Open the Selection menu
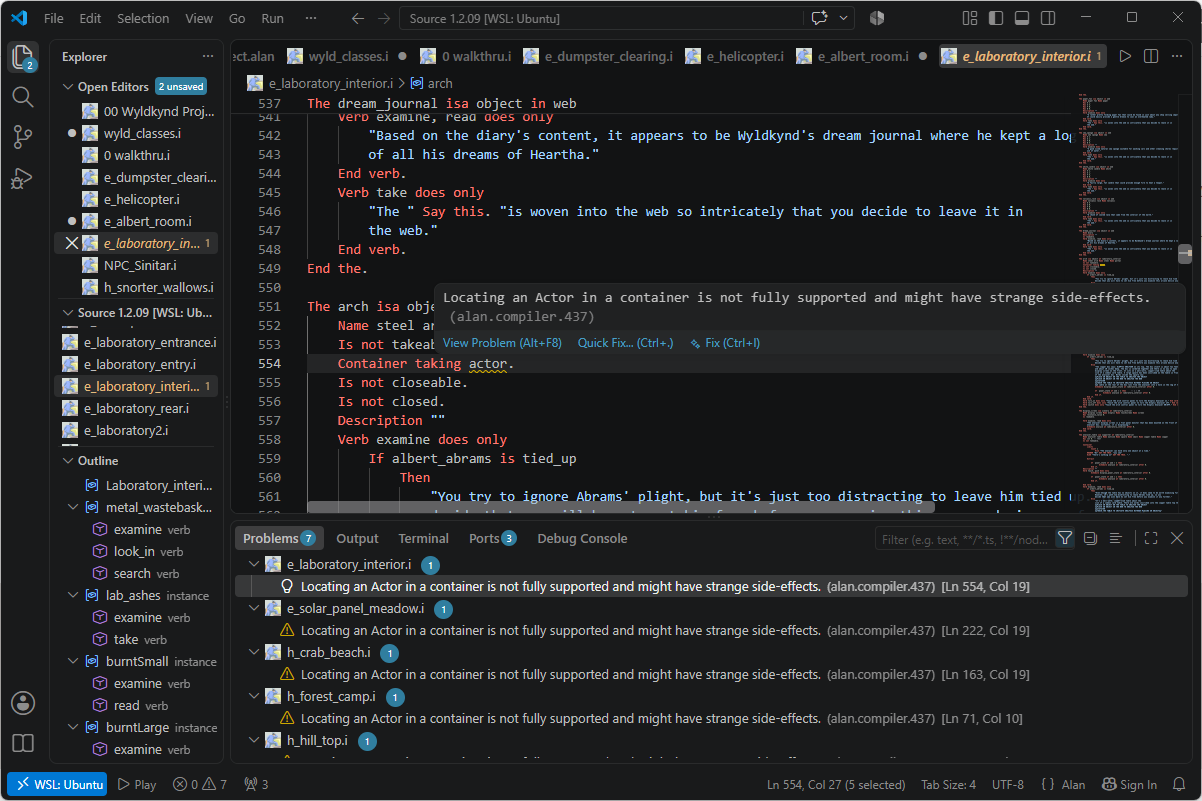The width and height of the screenshot is (1202, 801). point(143,18)
